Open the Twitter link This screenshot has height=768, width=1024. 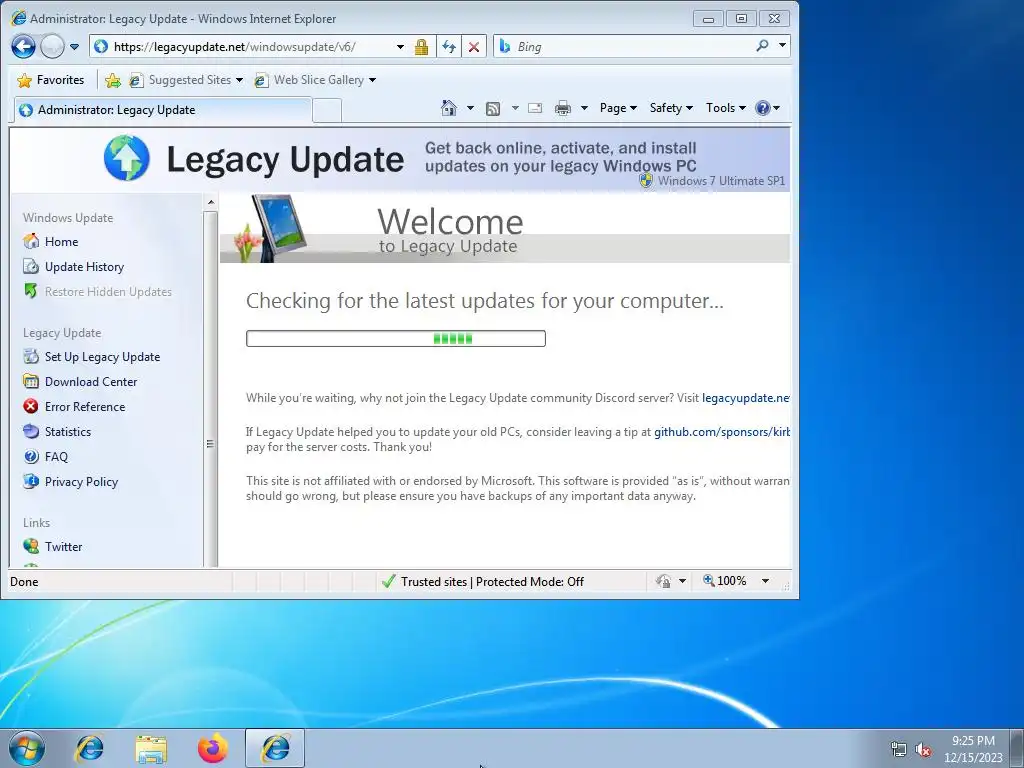pos(63,547)
